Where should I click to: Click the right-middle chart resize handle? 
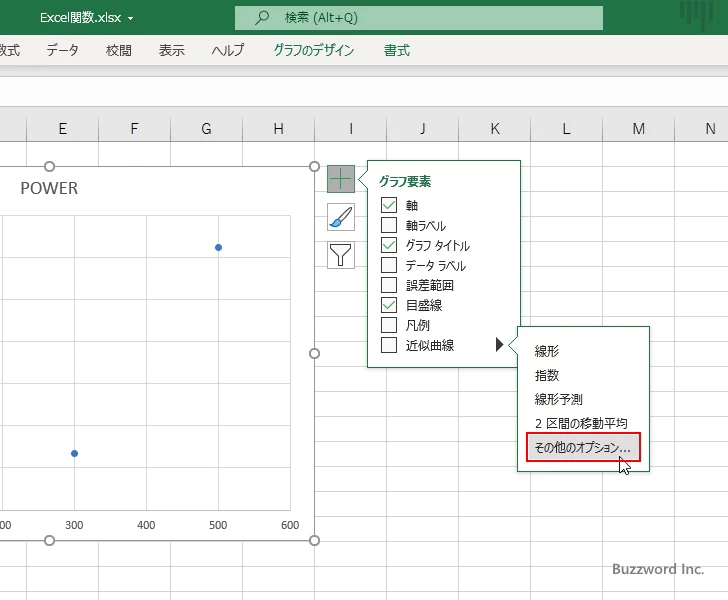point(314,353)
